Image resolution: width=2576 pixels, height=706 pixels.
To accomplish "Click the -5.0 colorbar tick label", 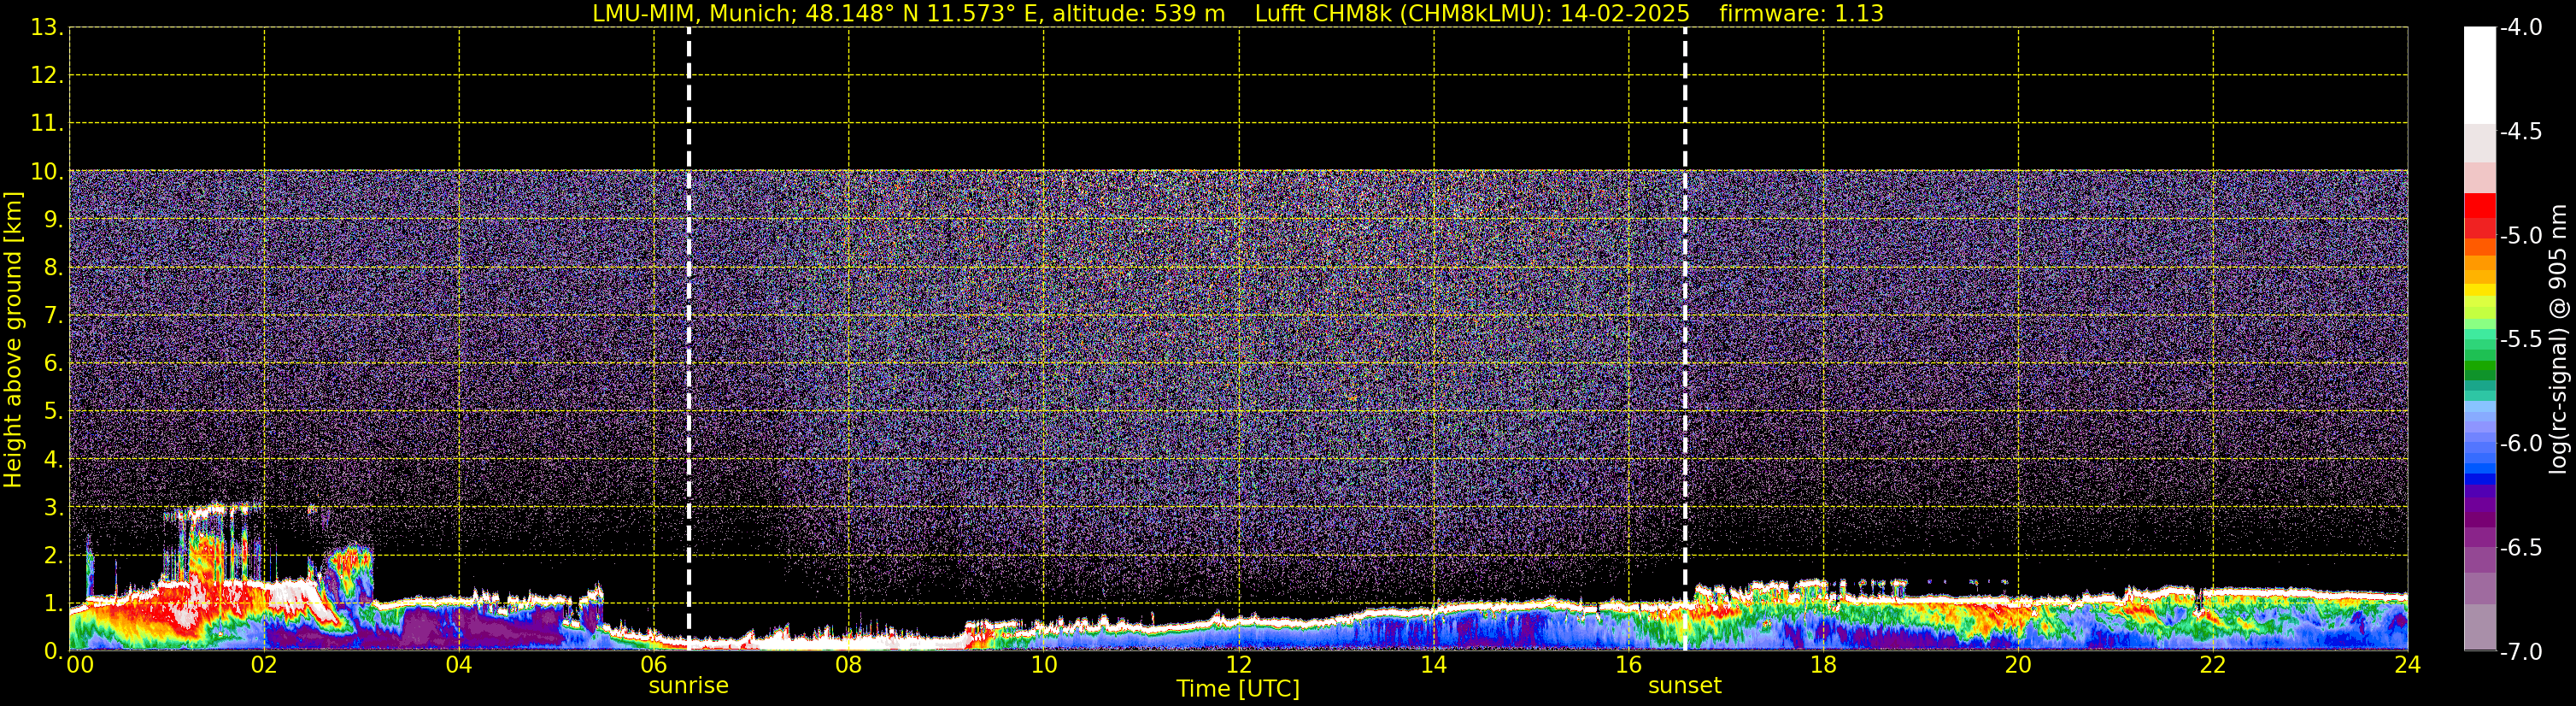I will pos(2521,236).
